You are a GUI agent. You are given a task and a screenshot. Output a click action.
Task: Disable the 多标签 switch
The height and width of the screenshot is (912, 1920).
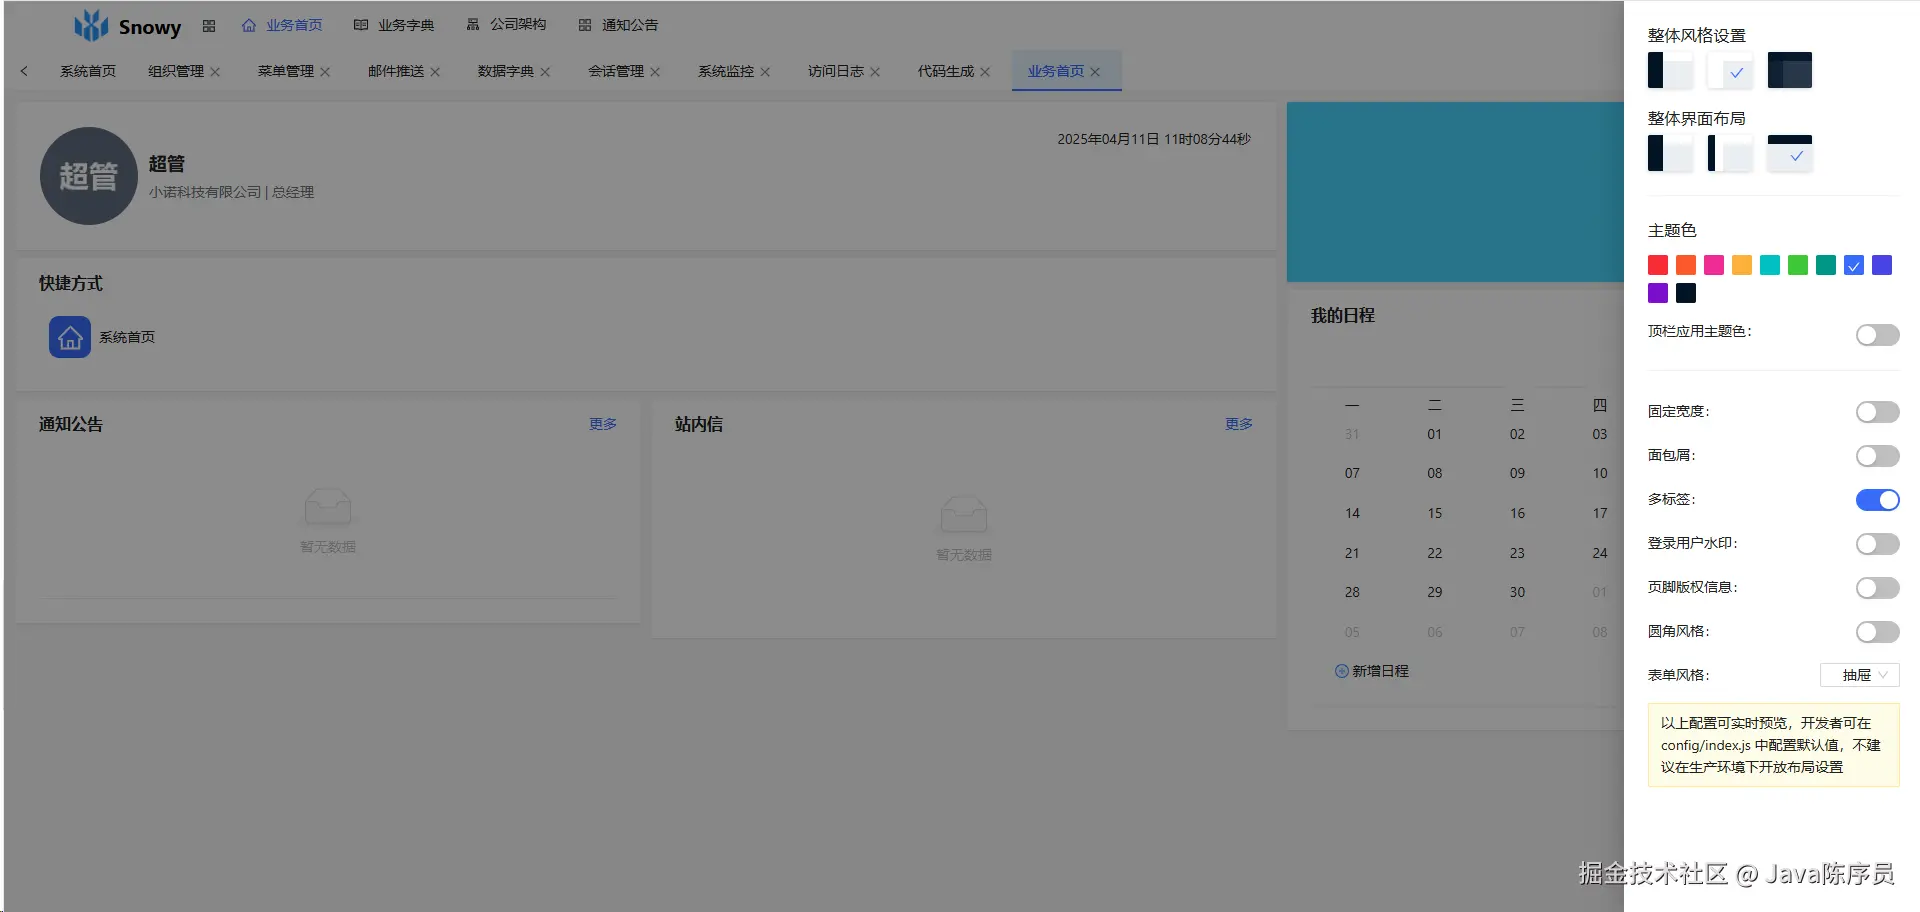tap(1877, 500)
